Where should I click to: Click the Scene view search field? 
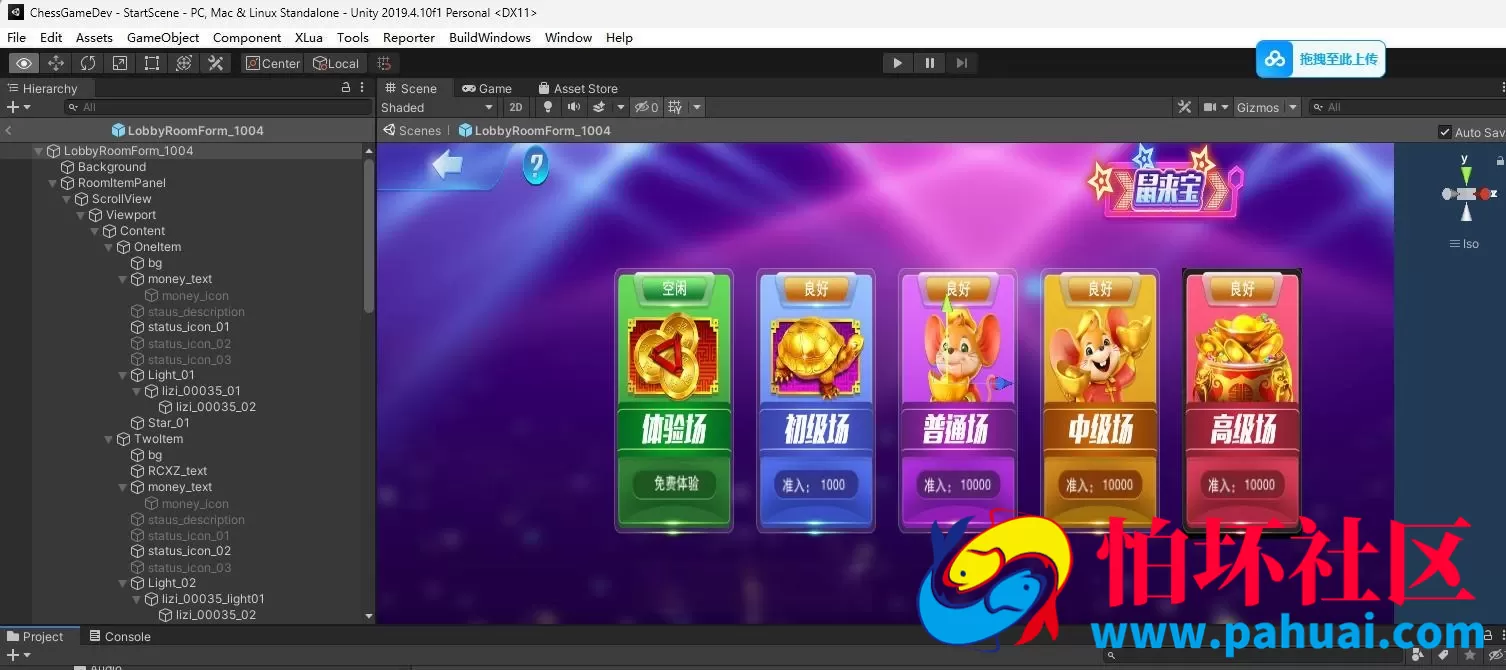point(1407,107)
